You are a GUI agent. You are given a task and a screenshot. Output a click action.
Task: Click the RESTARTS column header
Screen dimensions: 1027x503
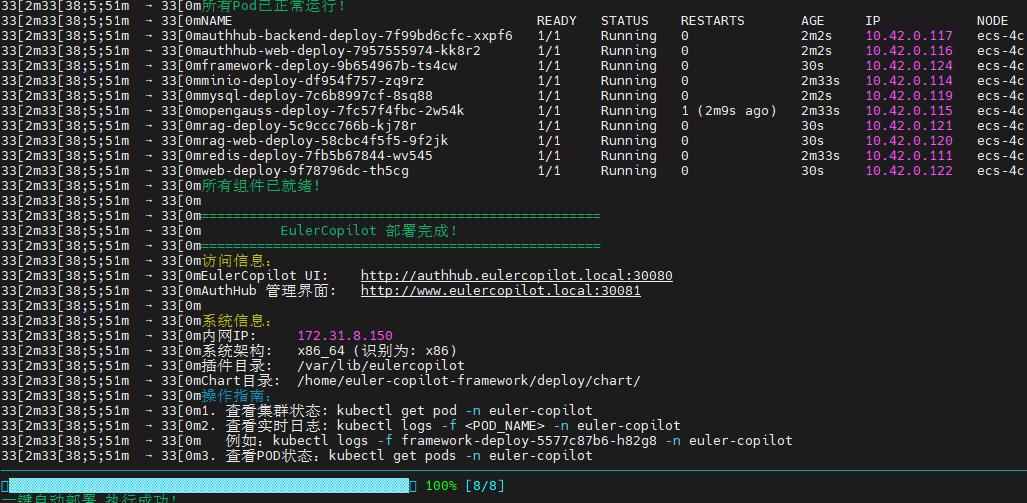pos(713,20)
